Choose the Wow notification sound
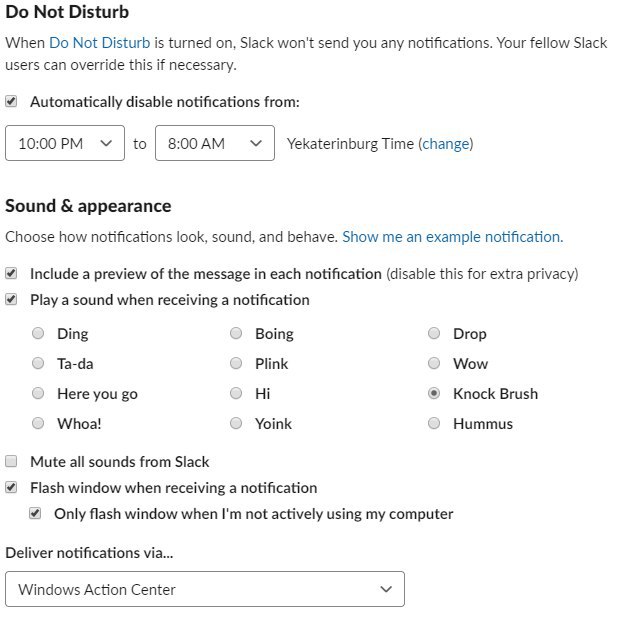Image resolution: width=641 pixels, height=627 pixels. point(434,363)
